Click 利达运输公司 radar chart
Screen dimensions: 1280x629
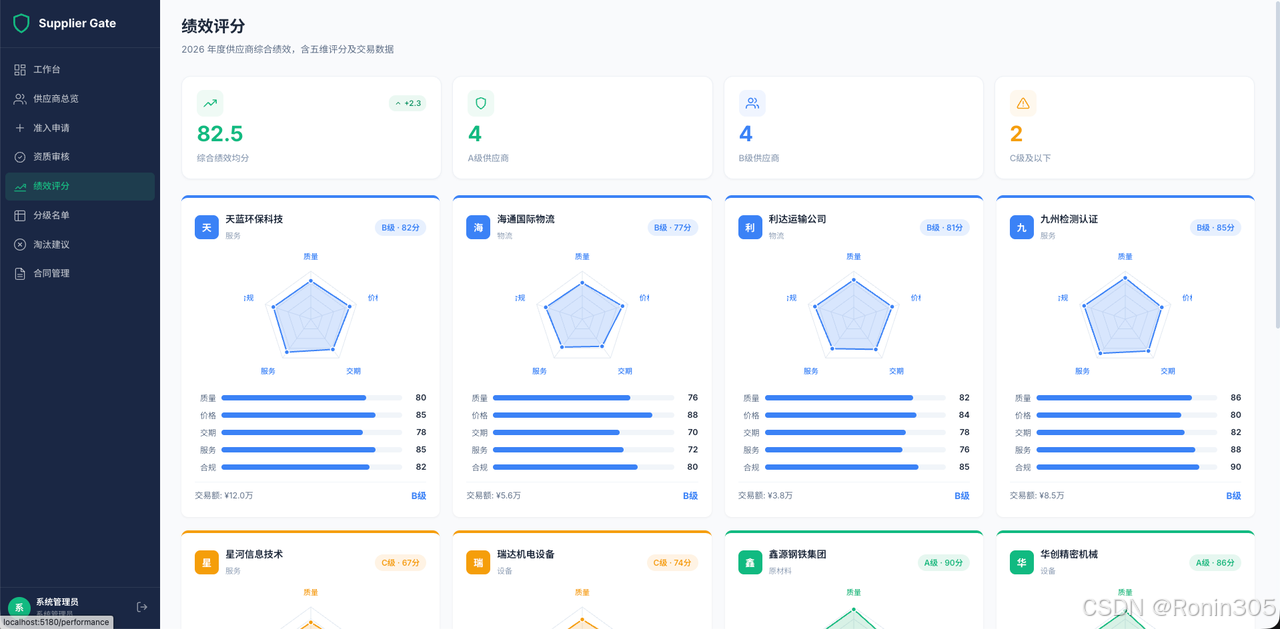853,314
